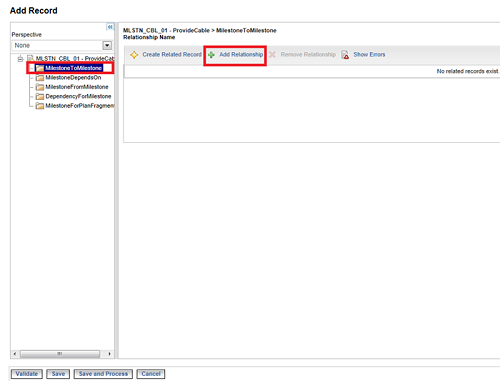Click the tree horizontal scrollbar thumb

(x=60, y=354)
